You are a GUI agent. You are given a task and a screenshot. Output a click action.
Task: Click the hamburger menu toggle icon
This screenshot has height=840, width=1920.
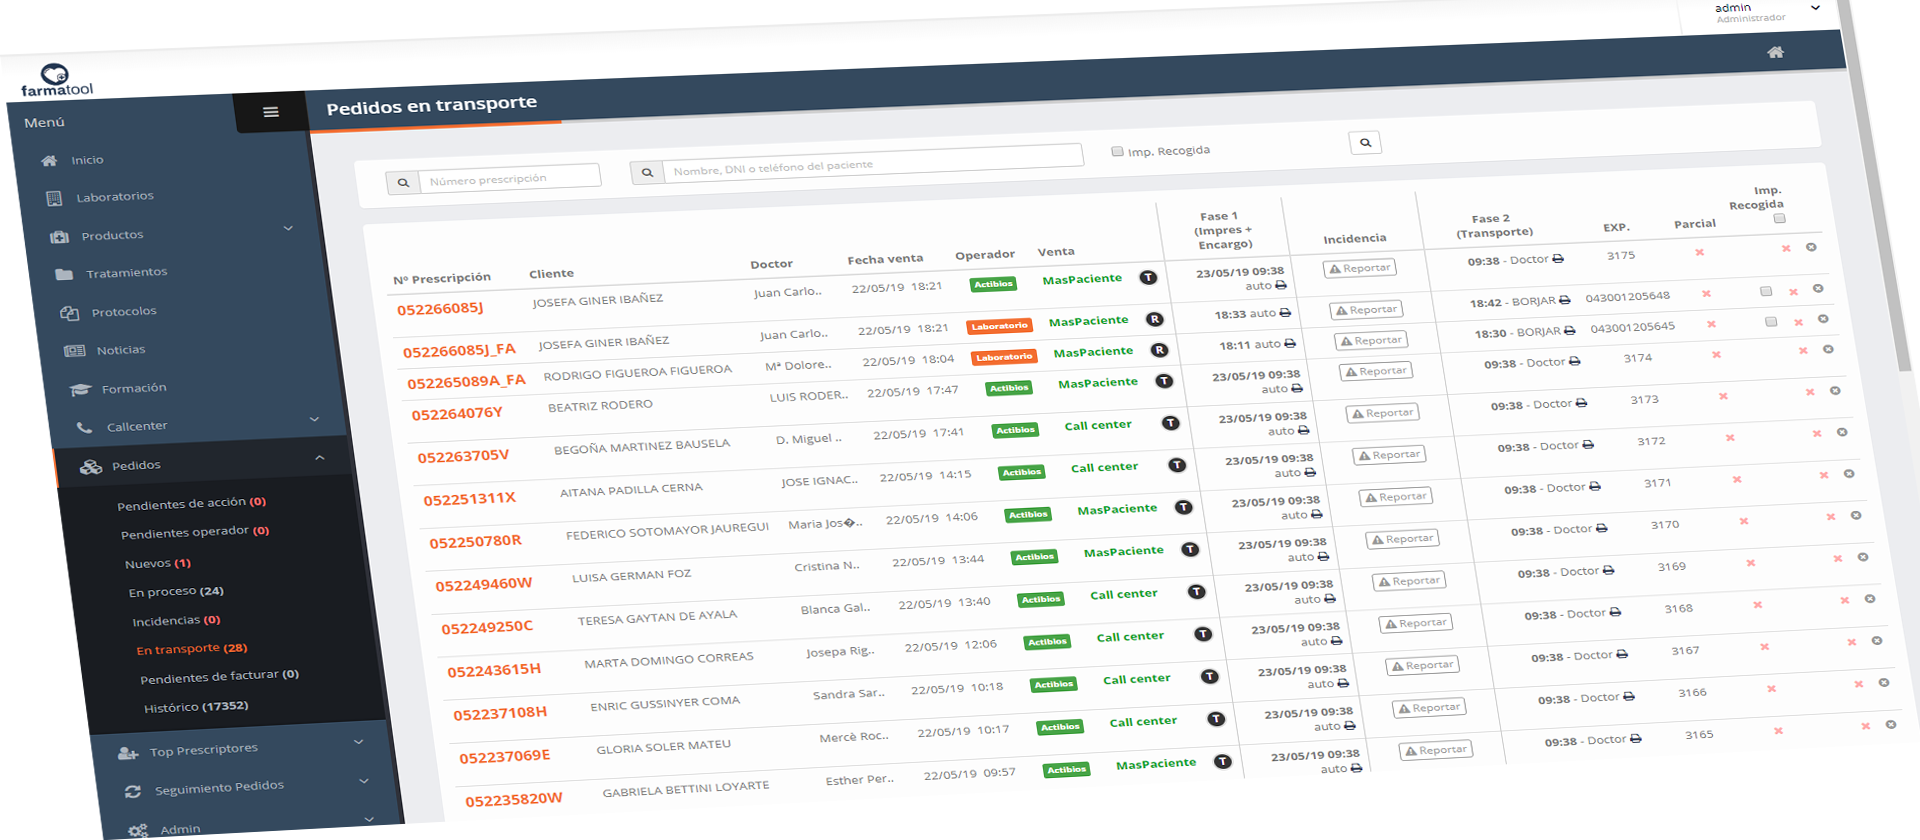tap(270, 112)
